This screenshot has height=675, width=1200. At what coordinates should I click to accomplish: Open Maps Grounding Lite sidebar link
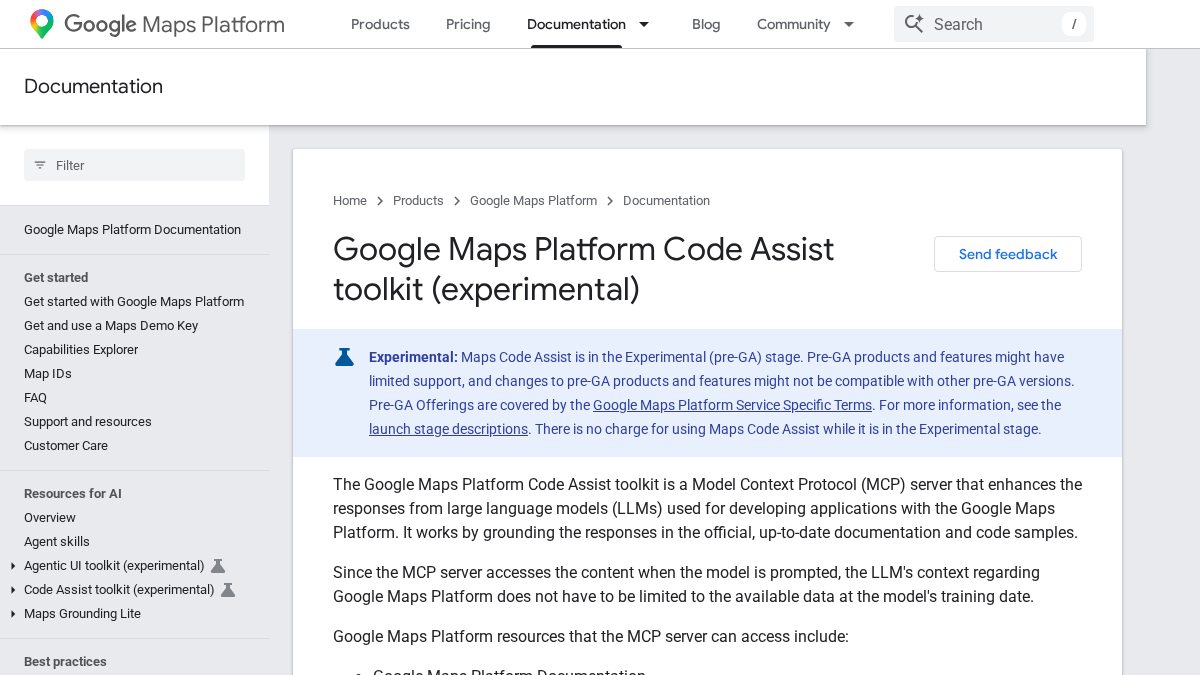(x=82, y=614)
